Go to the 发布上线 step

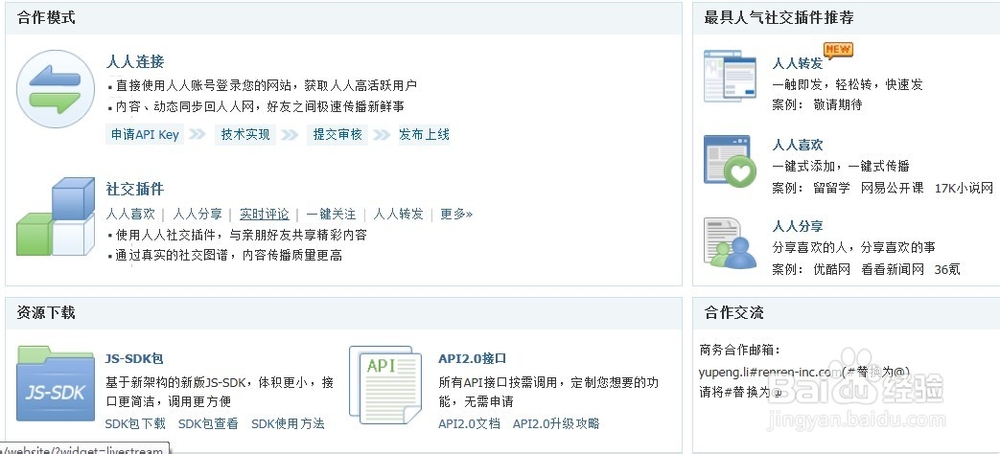click(x=424, y=135)
